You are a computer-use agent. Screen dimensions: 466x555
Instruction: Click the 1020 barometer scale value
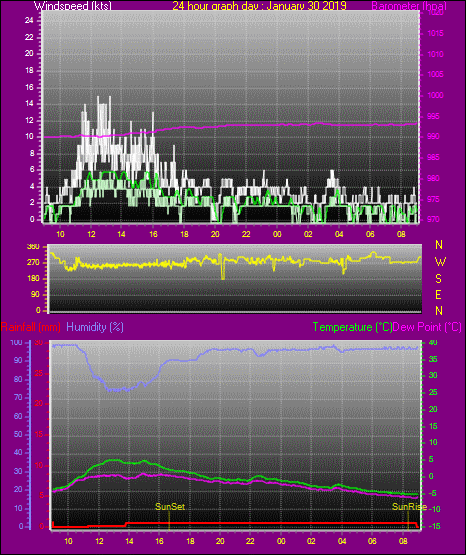click(x=435, y=13)
